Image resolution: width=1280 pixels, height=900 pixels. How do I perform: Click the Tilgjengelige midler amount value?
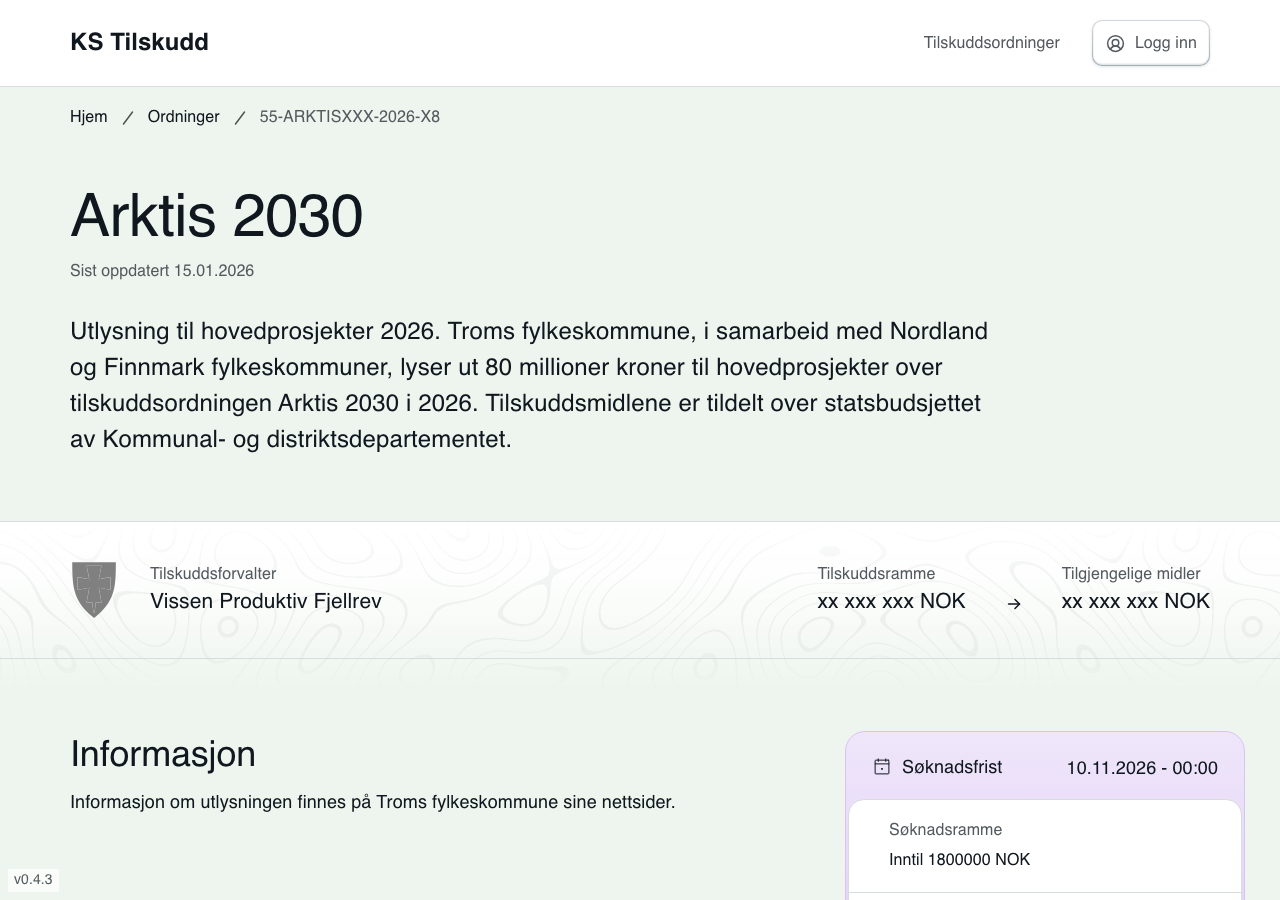[1135, 601]
